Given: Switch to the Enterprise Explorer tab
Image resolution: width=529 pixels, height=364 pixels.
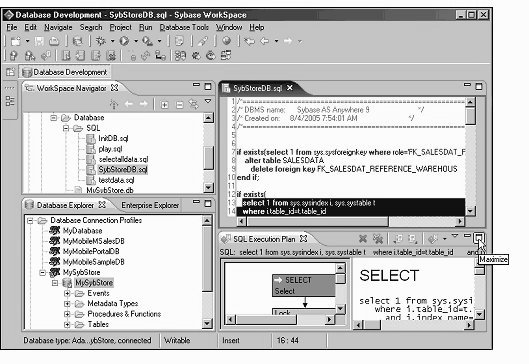Looking at the screenshot, I should (150, 205).
